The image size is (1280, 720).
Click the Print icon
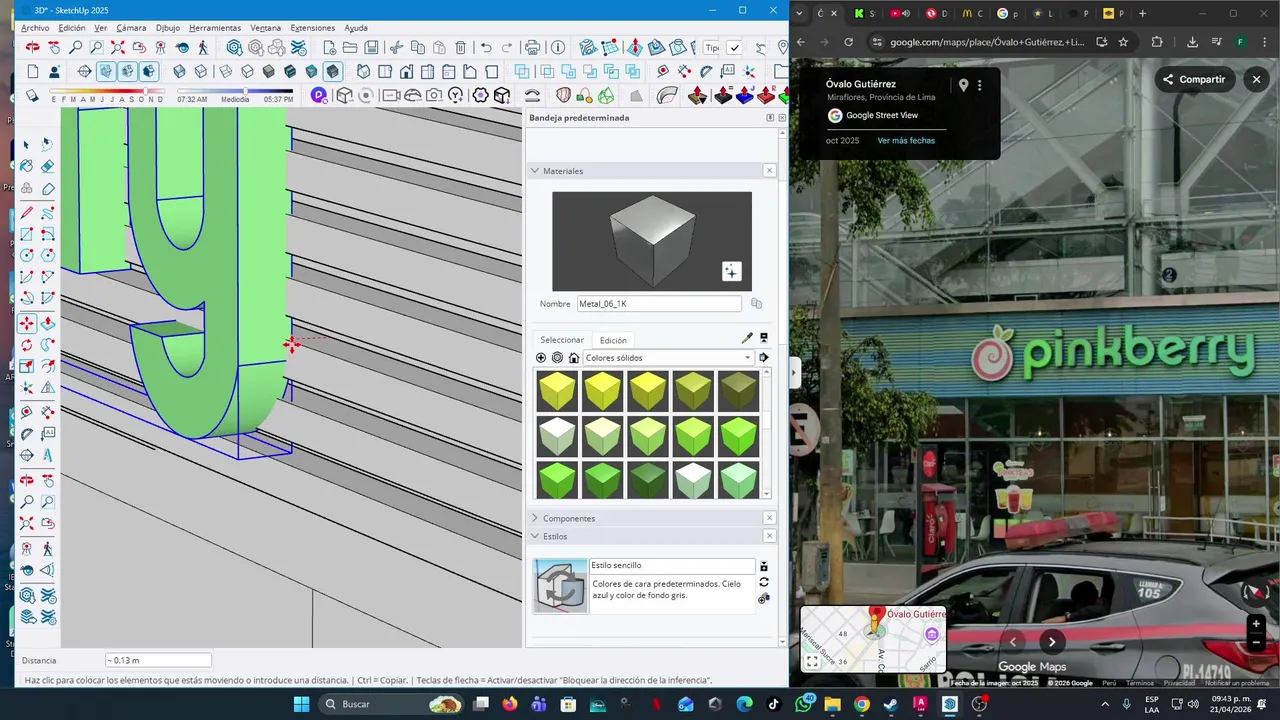[532, 47]
